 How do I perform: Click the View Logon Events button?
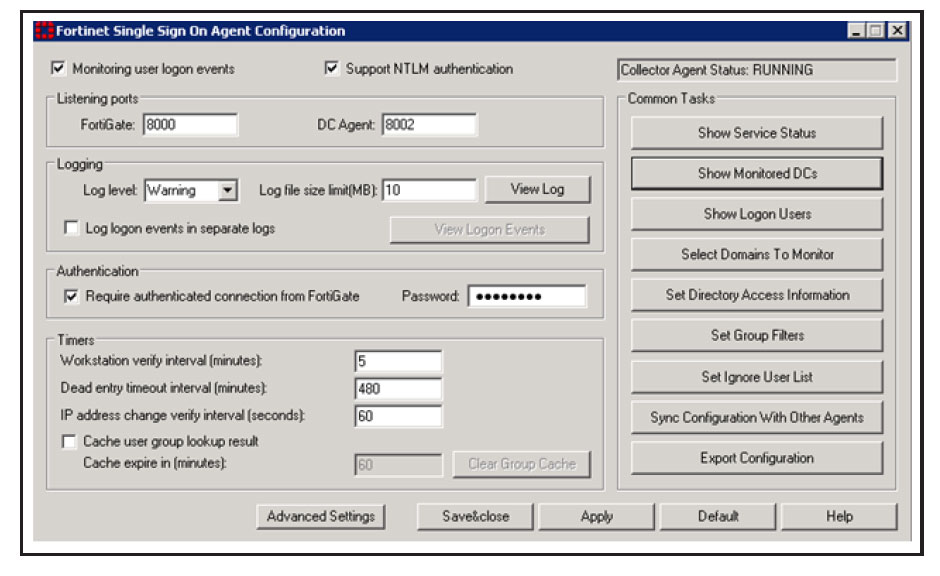pyautogui.click(x=489, y=230)
